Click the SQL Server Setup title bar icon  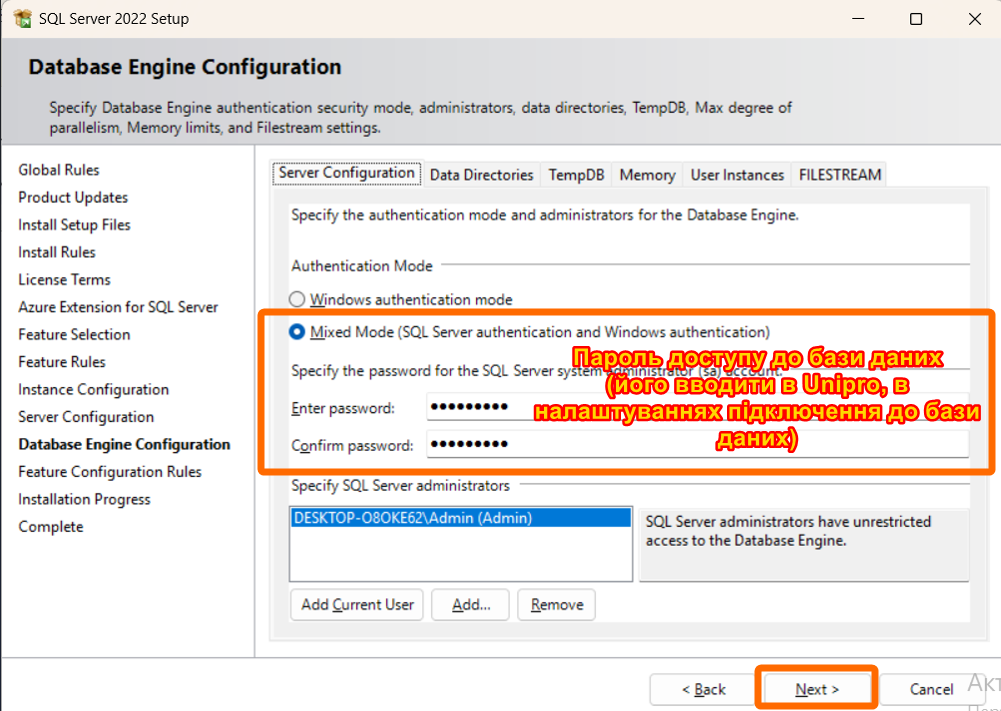(x=22, y=19)
